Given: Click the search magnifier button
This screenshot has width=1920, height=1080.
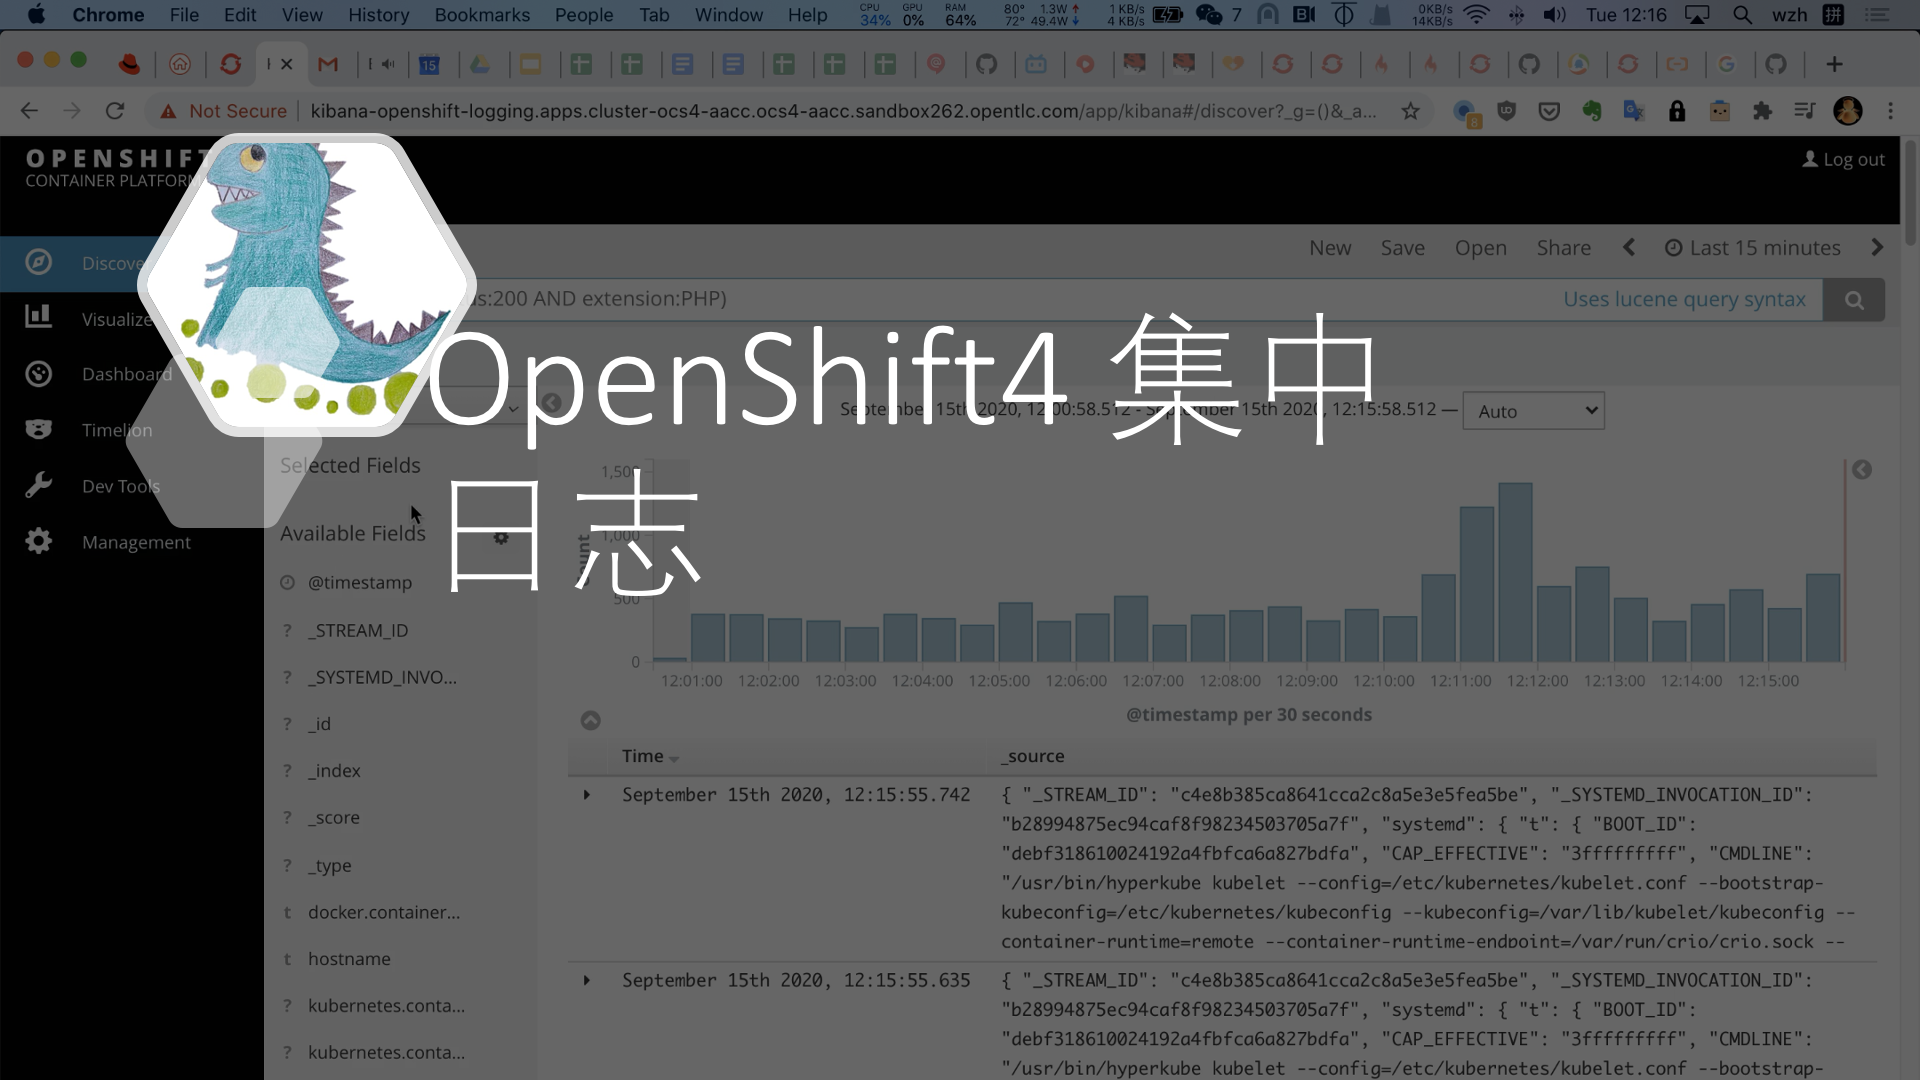Looking at the screenshot, I should pyautogui.click(x=1853, y=300).
